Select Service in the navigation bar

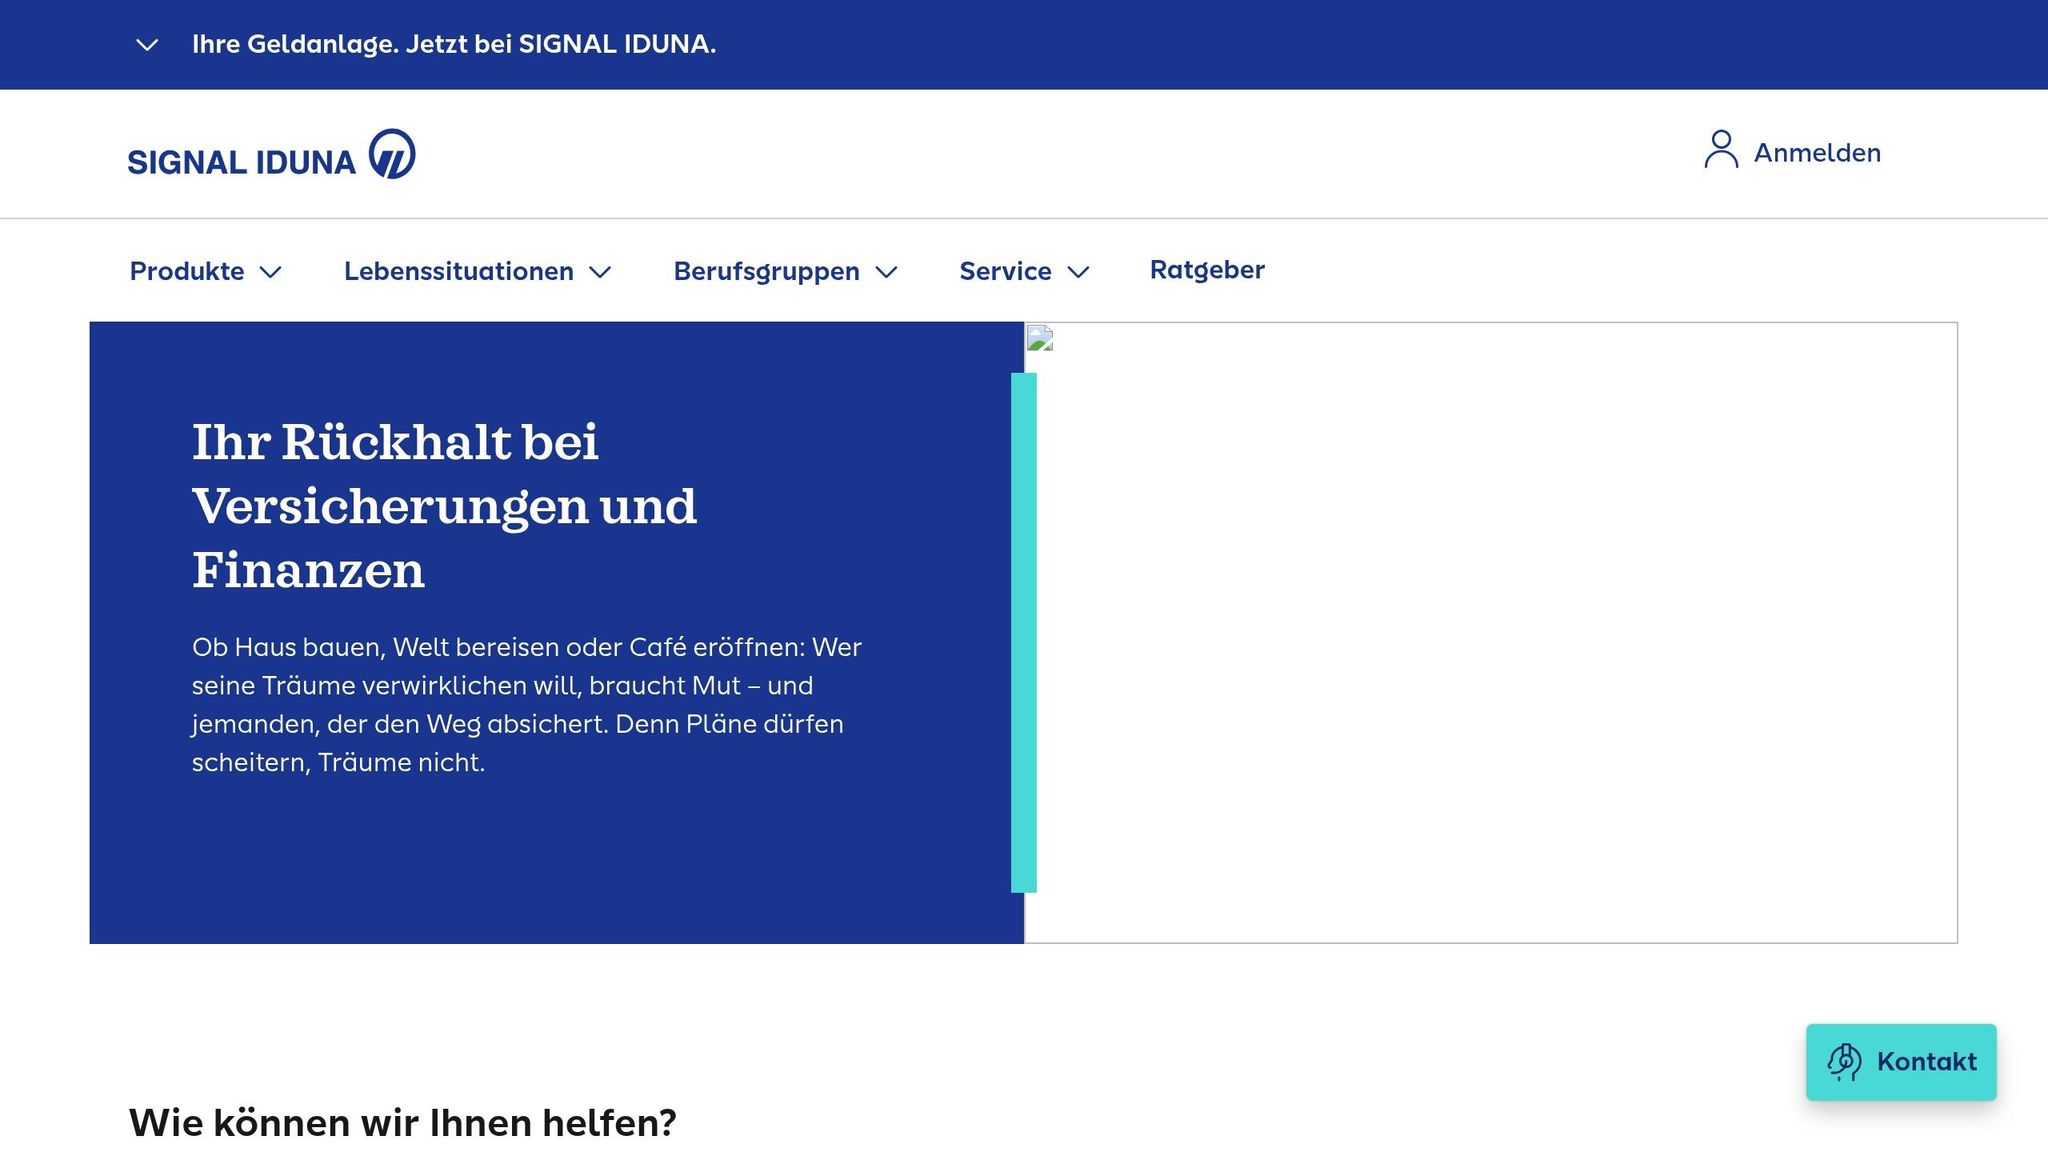1005,270
